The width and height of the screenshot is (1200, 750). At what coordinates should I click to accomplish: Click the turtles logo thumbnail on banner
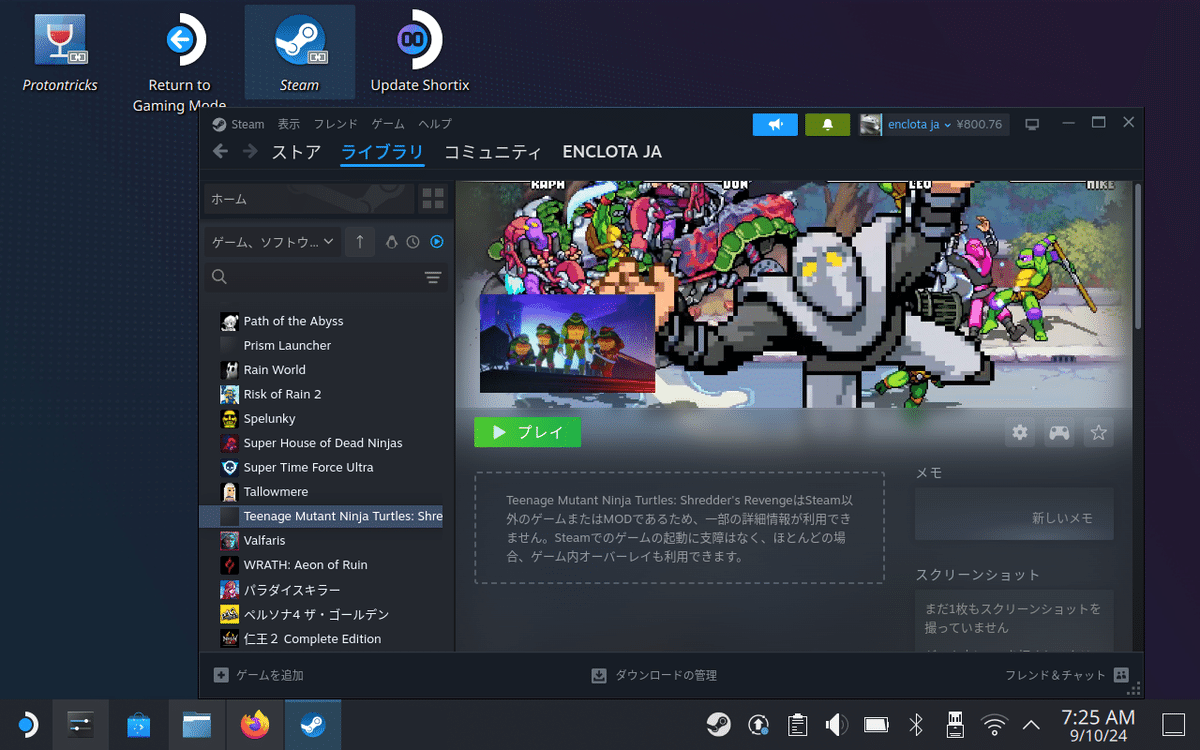[567, 343]
